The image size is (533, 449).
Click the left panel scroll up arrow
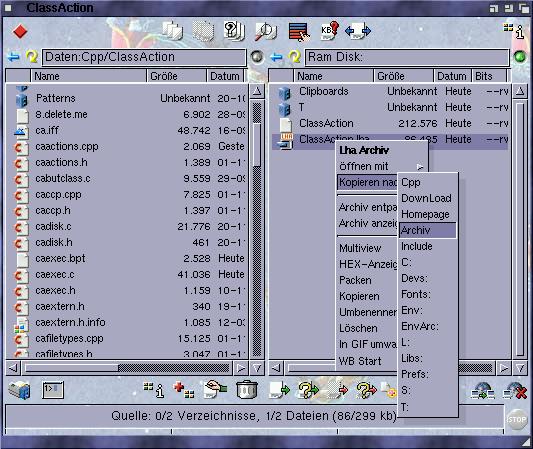click(257, 91)
